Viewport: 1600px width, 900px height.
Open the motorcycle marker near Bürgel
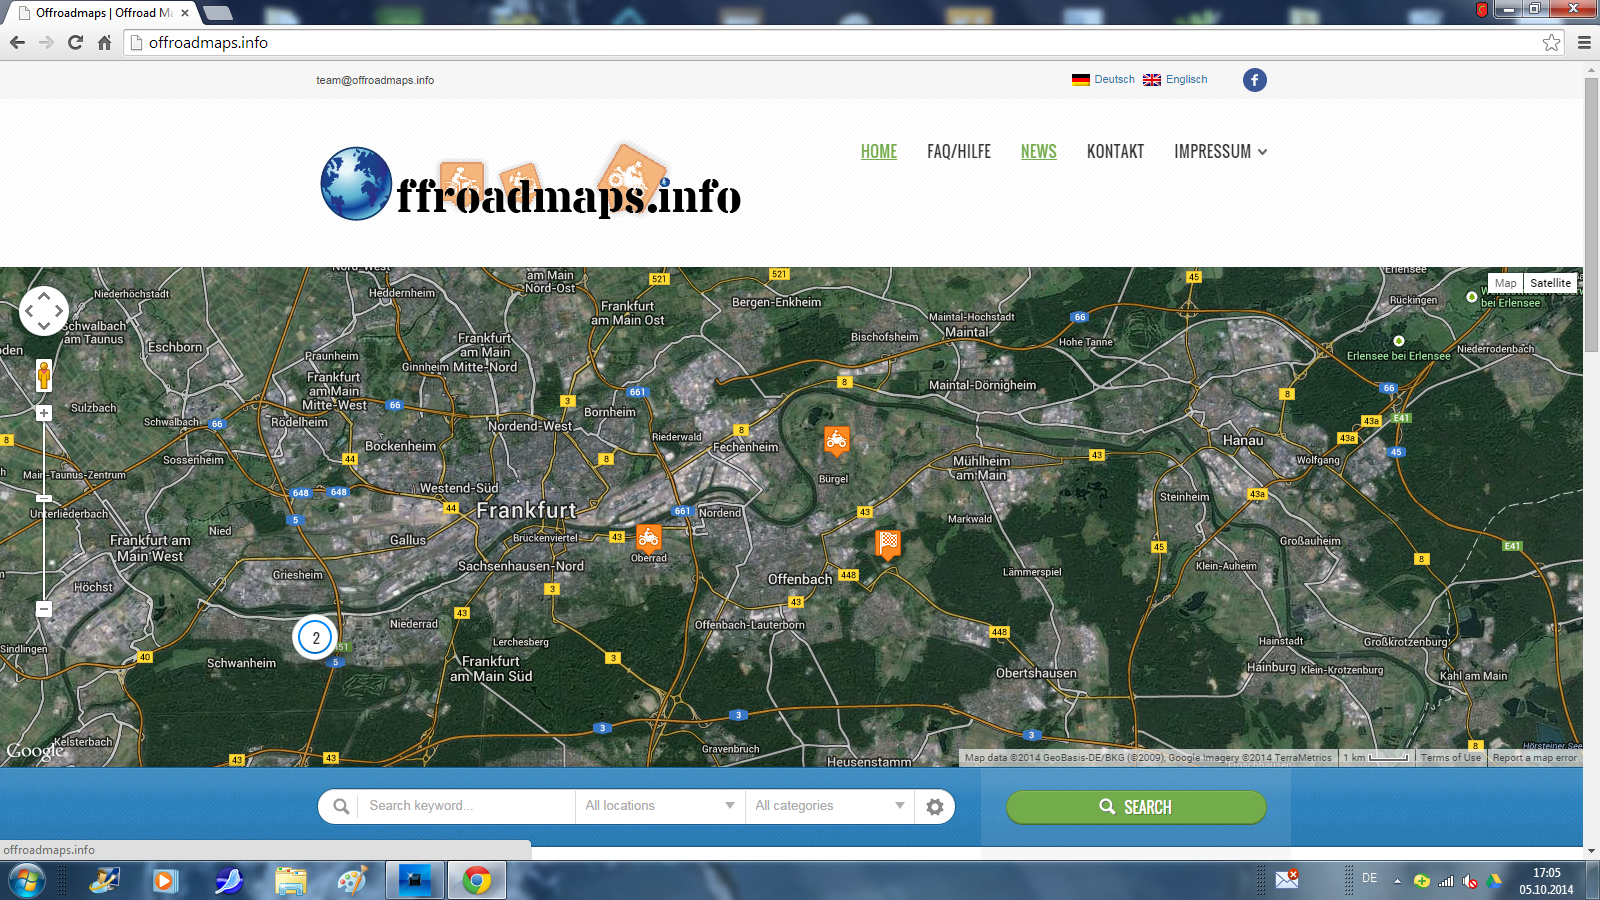(x=836, y=440)
